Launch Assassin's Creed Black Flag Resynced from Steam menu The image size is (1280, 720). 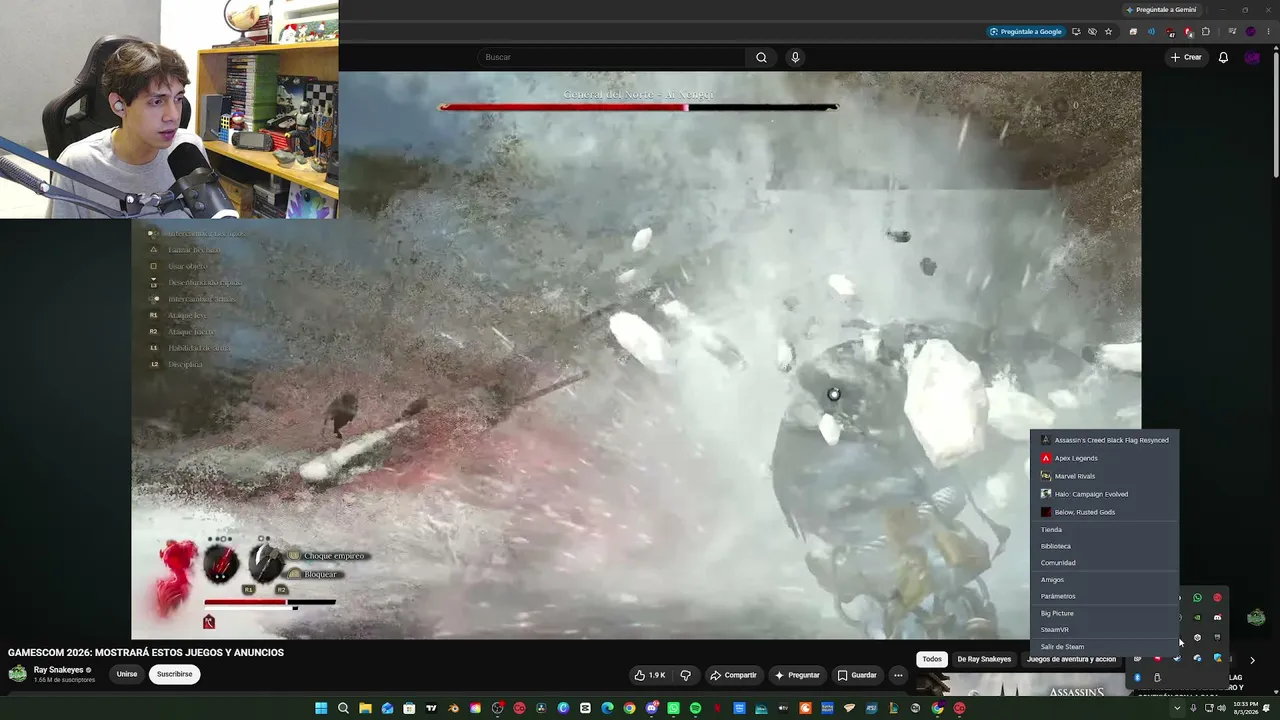point(1104,440)
